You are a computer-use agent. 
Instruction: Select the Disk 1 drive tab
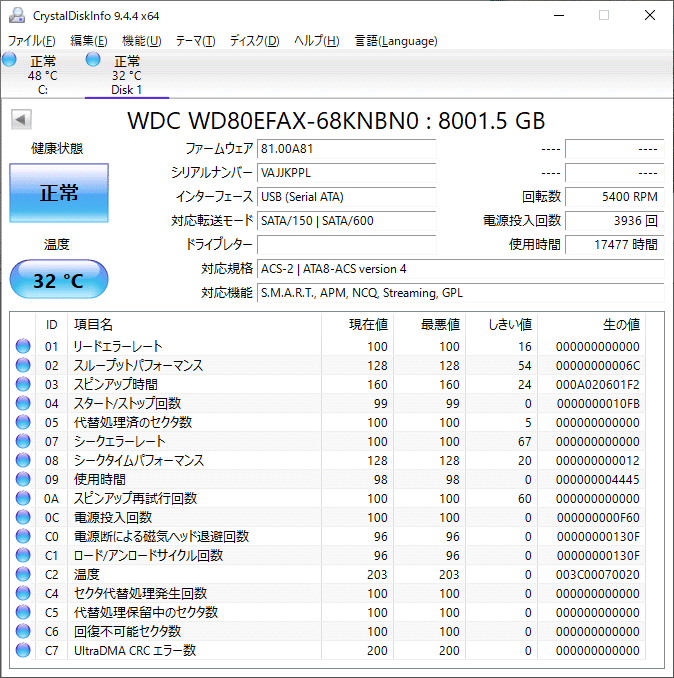click(x=126, y=75)
